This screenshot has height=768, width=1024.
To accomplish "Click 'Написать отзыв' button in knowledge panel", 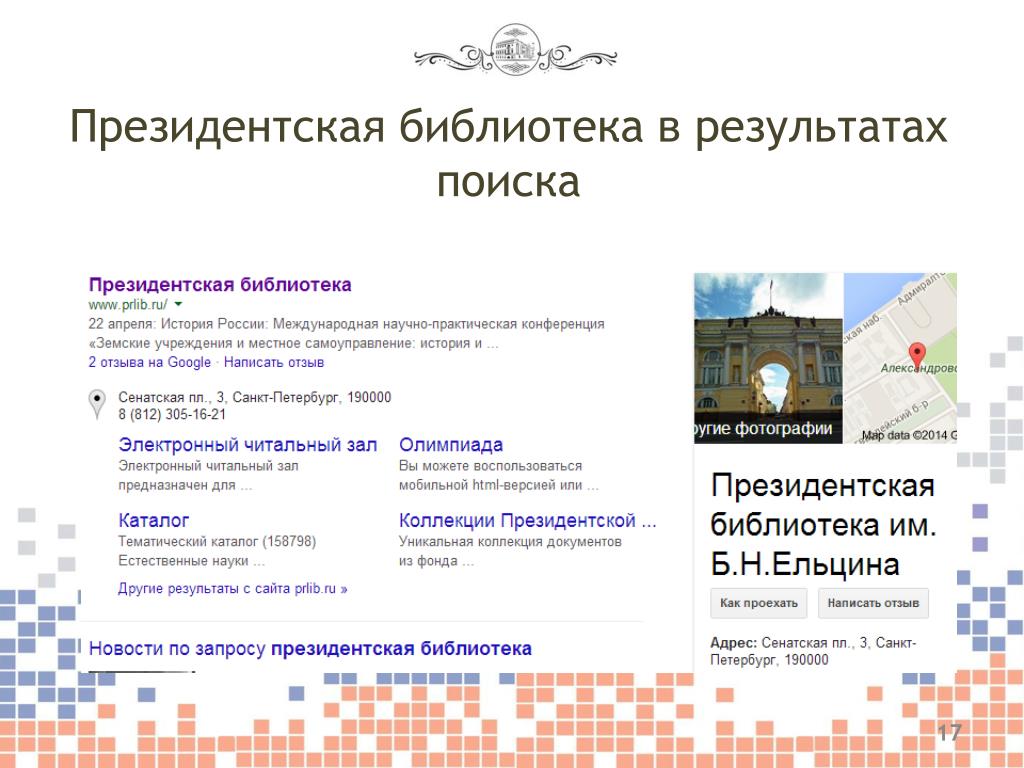I will click(873, 603).
